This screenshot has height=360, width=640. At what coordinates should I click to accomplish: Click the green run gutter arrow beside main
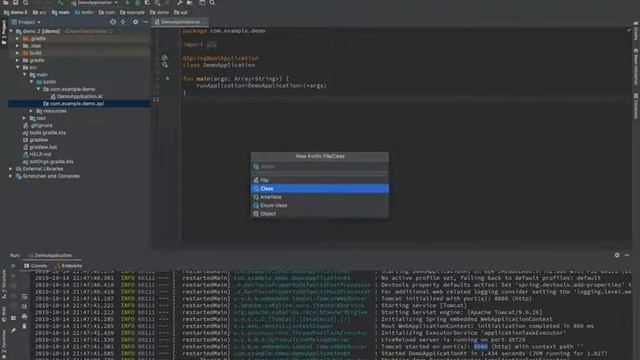click(x=167, y=78)
